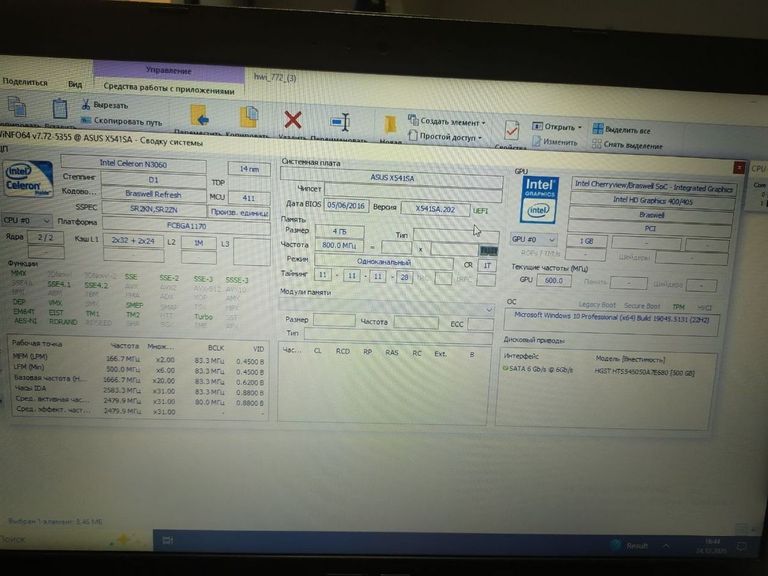The width and height of the screenshot is (768, 576).
Task: Click the Copy icon in Explorer ribbon
Action: [x=18, y=107]
